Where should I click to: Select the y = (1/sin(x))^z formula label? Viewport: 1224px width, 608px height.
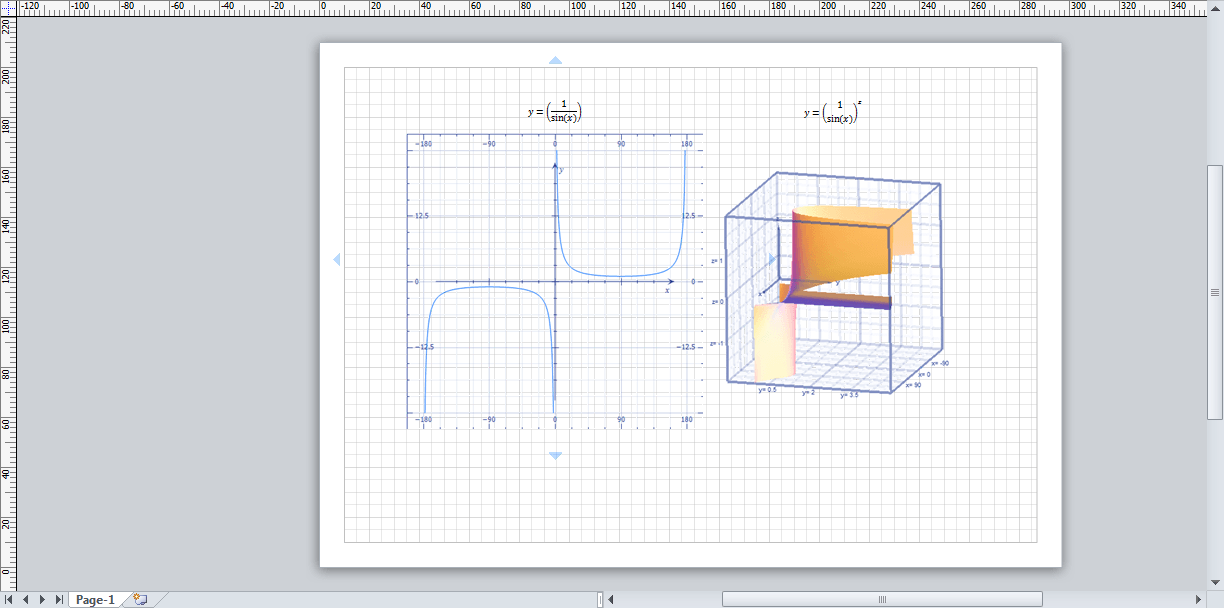pos(833,112)
